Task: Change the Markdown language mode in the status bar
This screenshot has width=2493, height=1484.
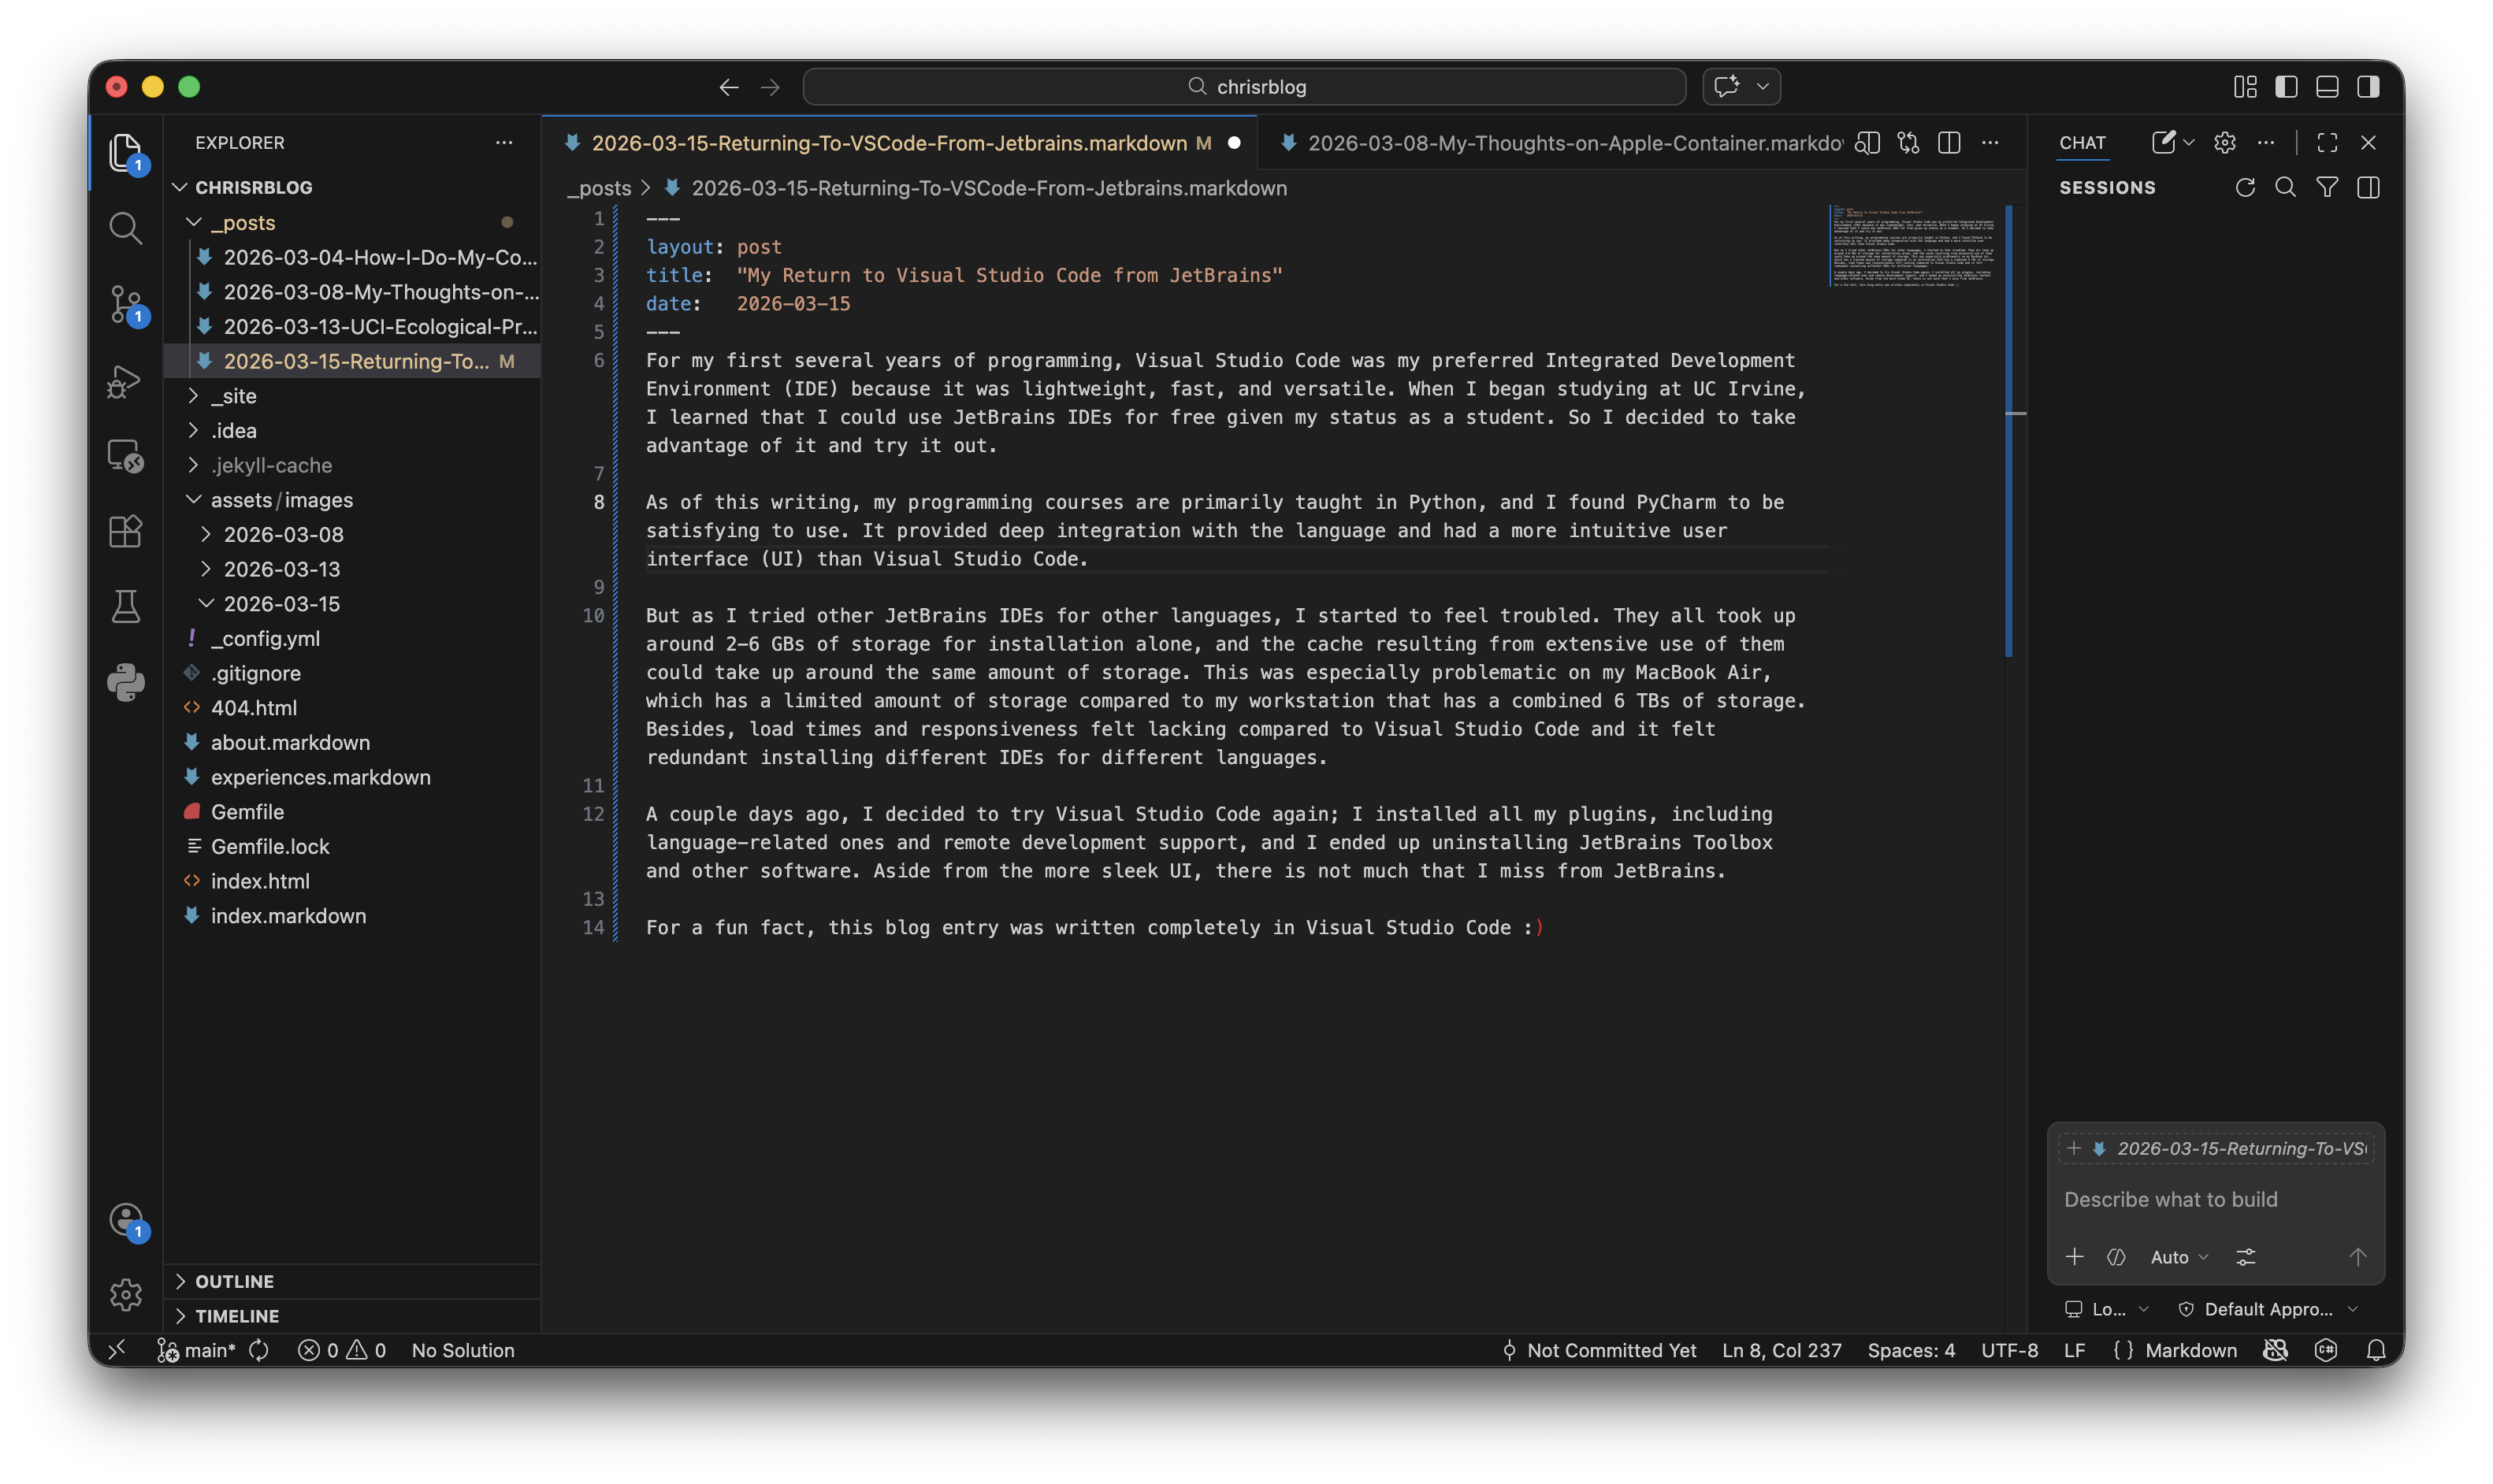Action: [x=2190, y=1350]
